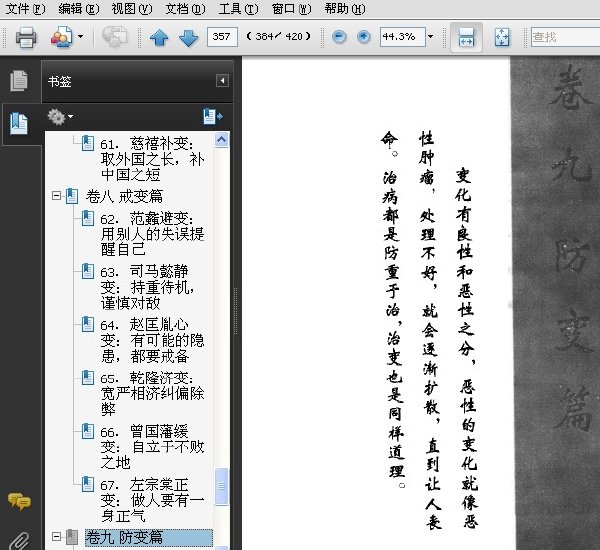This screenshot has width=600, height=550.
Task: Open bookmark 61. 慈禧补变
Action: [x=152, y=159]
